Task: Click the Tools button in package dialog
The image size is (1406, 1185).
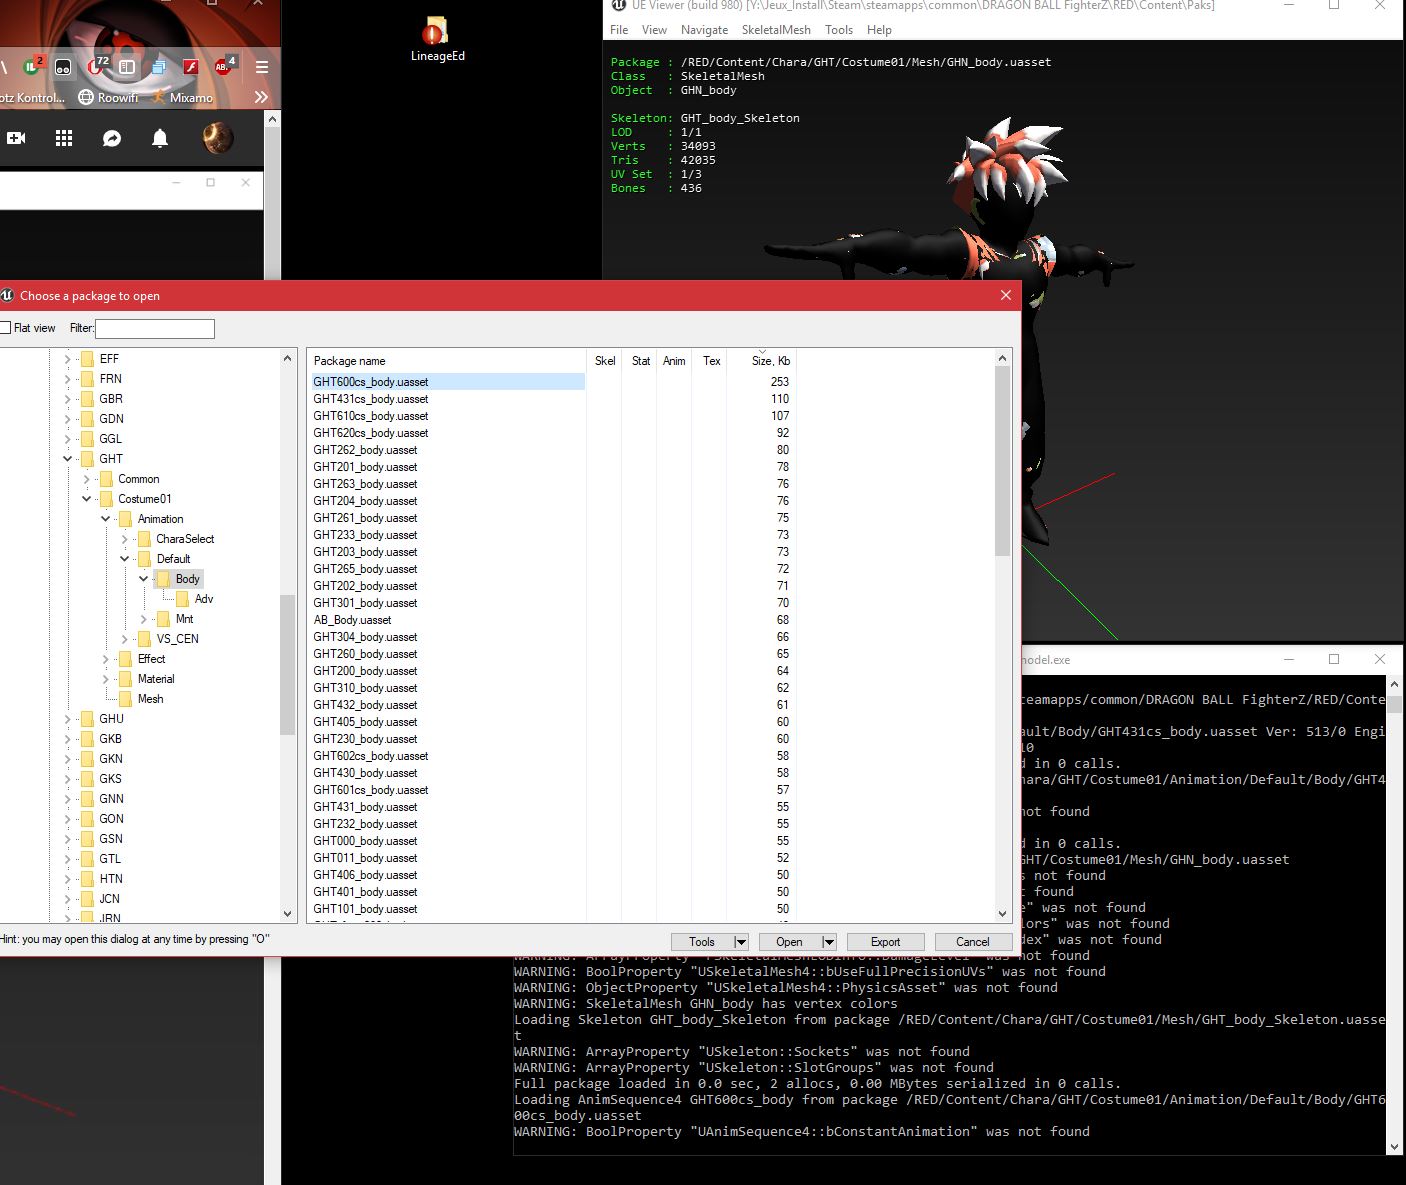Action: pyautogui.click(x=702, y=942)
